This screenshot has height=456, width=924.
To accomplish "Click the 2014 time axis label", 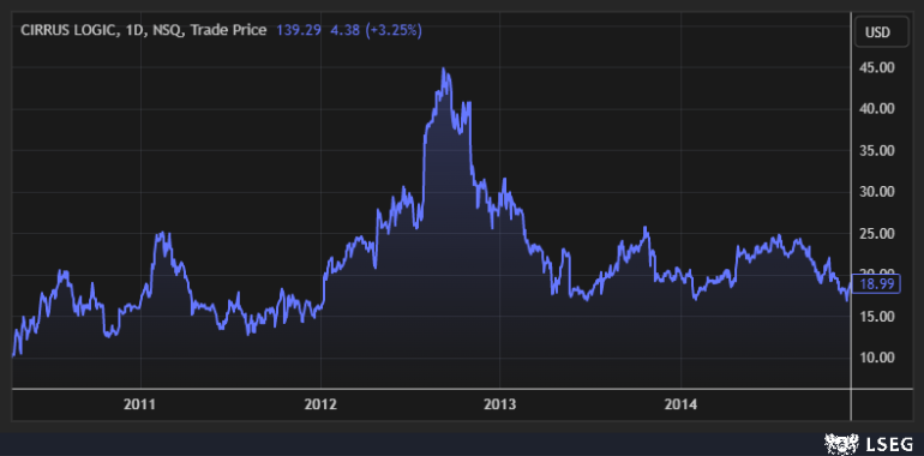I will click(x=681, y=405).
